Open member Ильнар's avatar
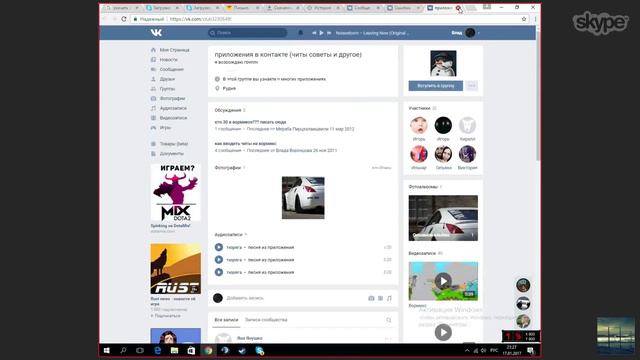 click(419, 154)
